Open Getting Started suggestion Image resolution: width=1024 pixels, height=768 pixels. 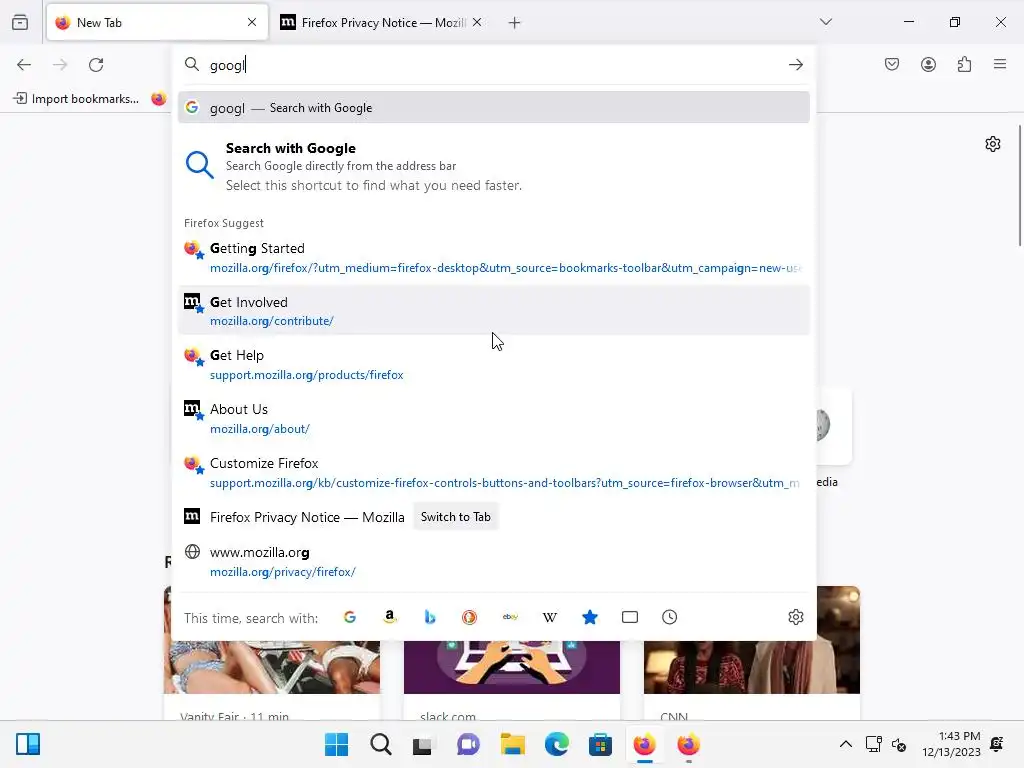[x=494, y=257]
